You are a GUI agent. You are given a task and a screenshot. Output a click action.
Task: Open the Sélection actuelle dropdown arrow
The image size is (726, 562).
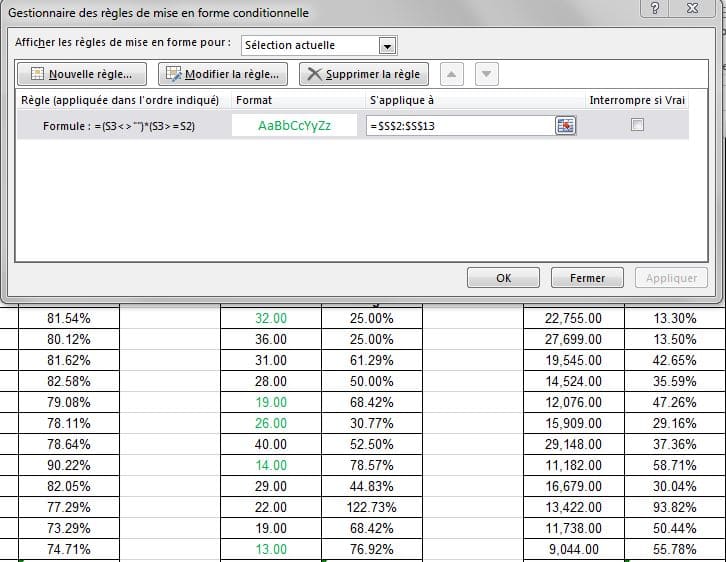(x=388, y=45)
